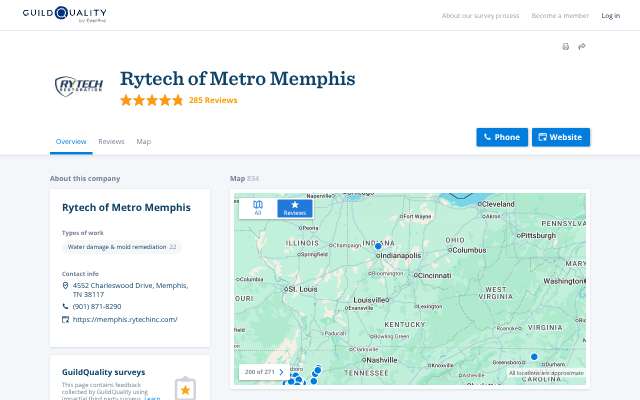This screenshot has width=640, height=400.
Task: Click the blue marker near Greensboro
Action: [x=534, y=356]
